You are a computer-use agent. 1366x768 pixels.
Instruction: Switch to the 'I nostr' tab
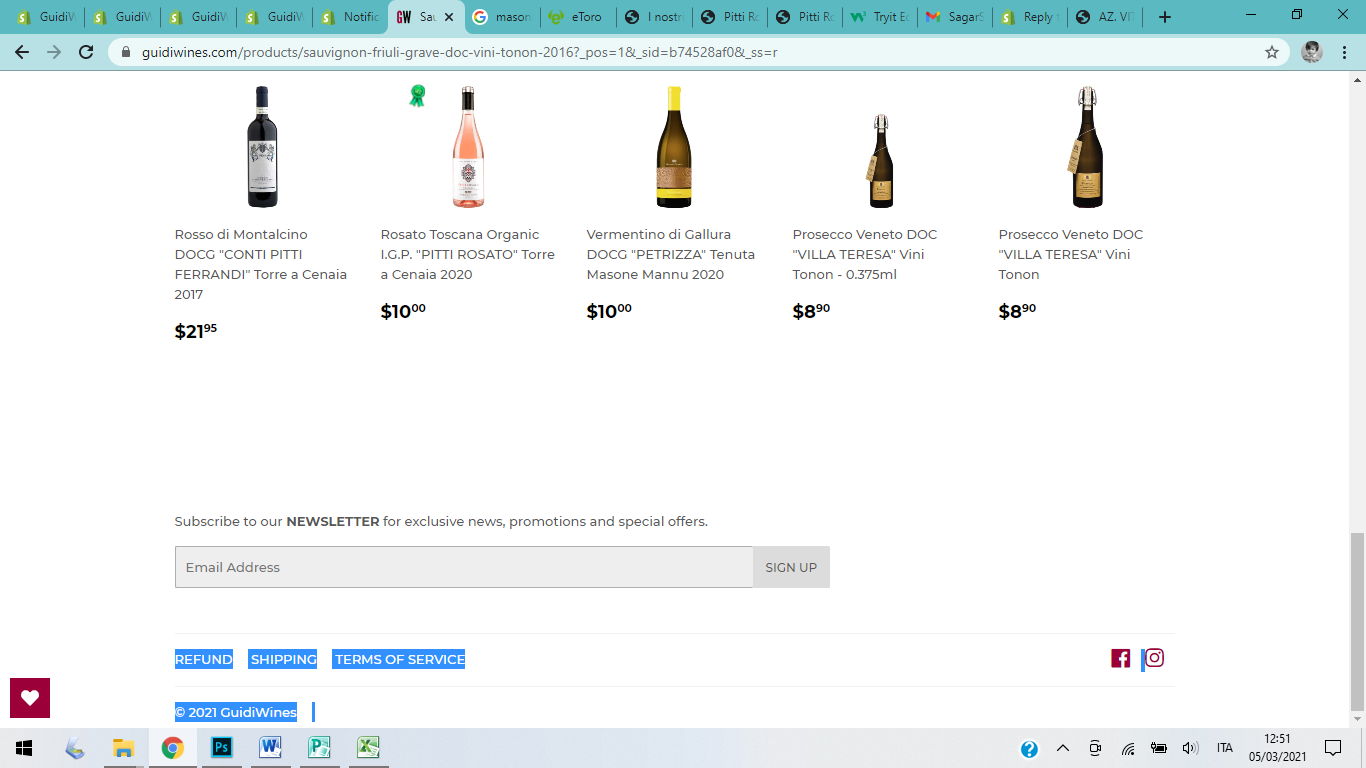pos(655,17)
